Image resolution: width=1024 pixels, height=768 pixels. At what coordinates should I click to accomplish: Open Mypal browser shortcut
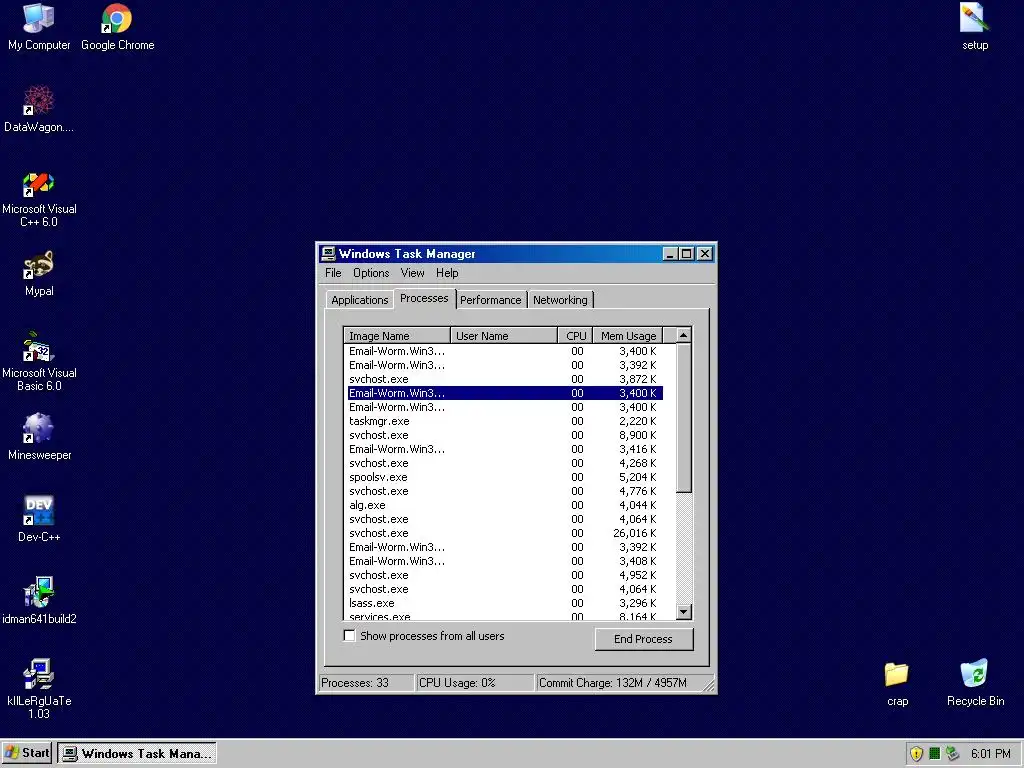pyautogui.click(x=39, y=274)
